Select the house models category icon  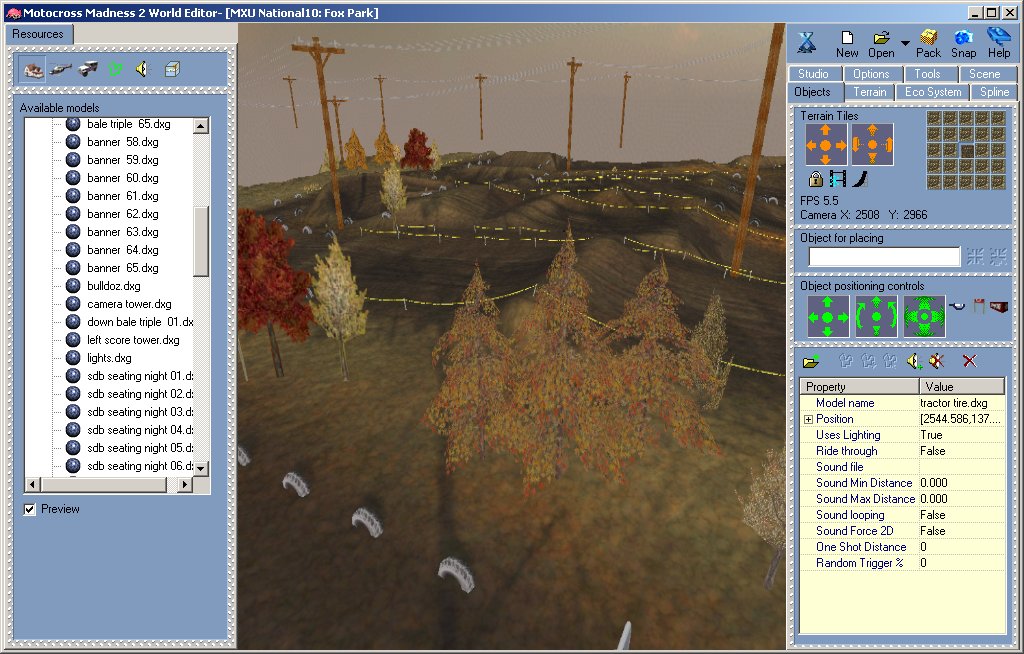click(x=32, y=69)
